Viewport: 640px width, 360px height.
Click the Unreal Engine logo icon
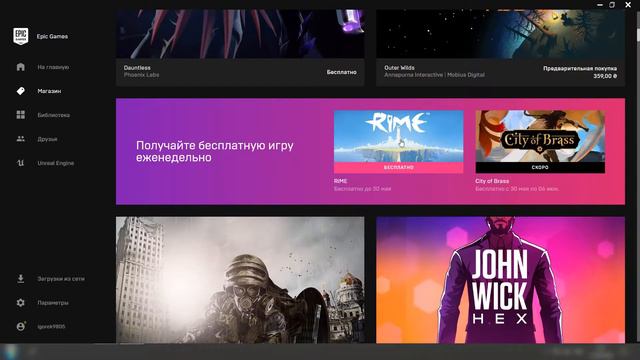click(20, 163)
